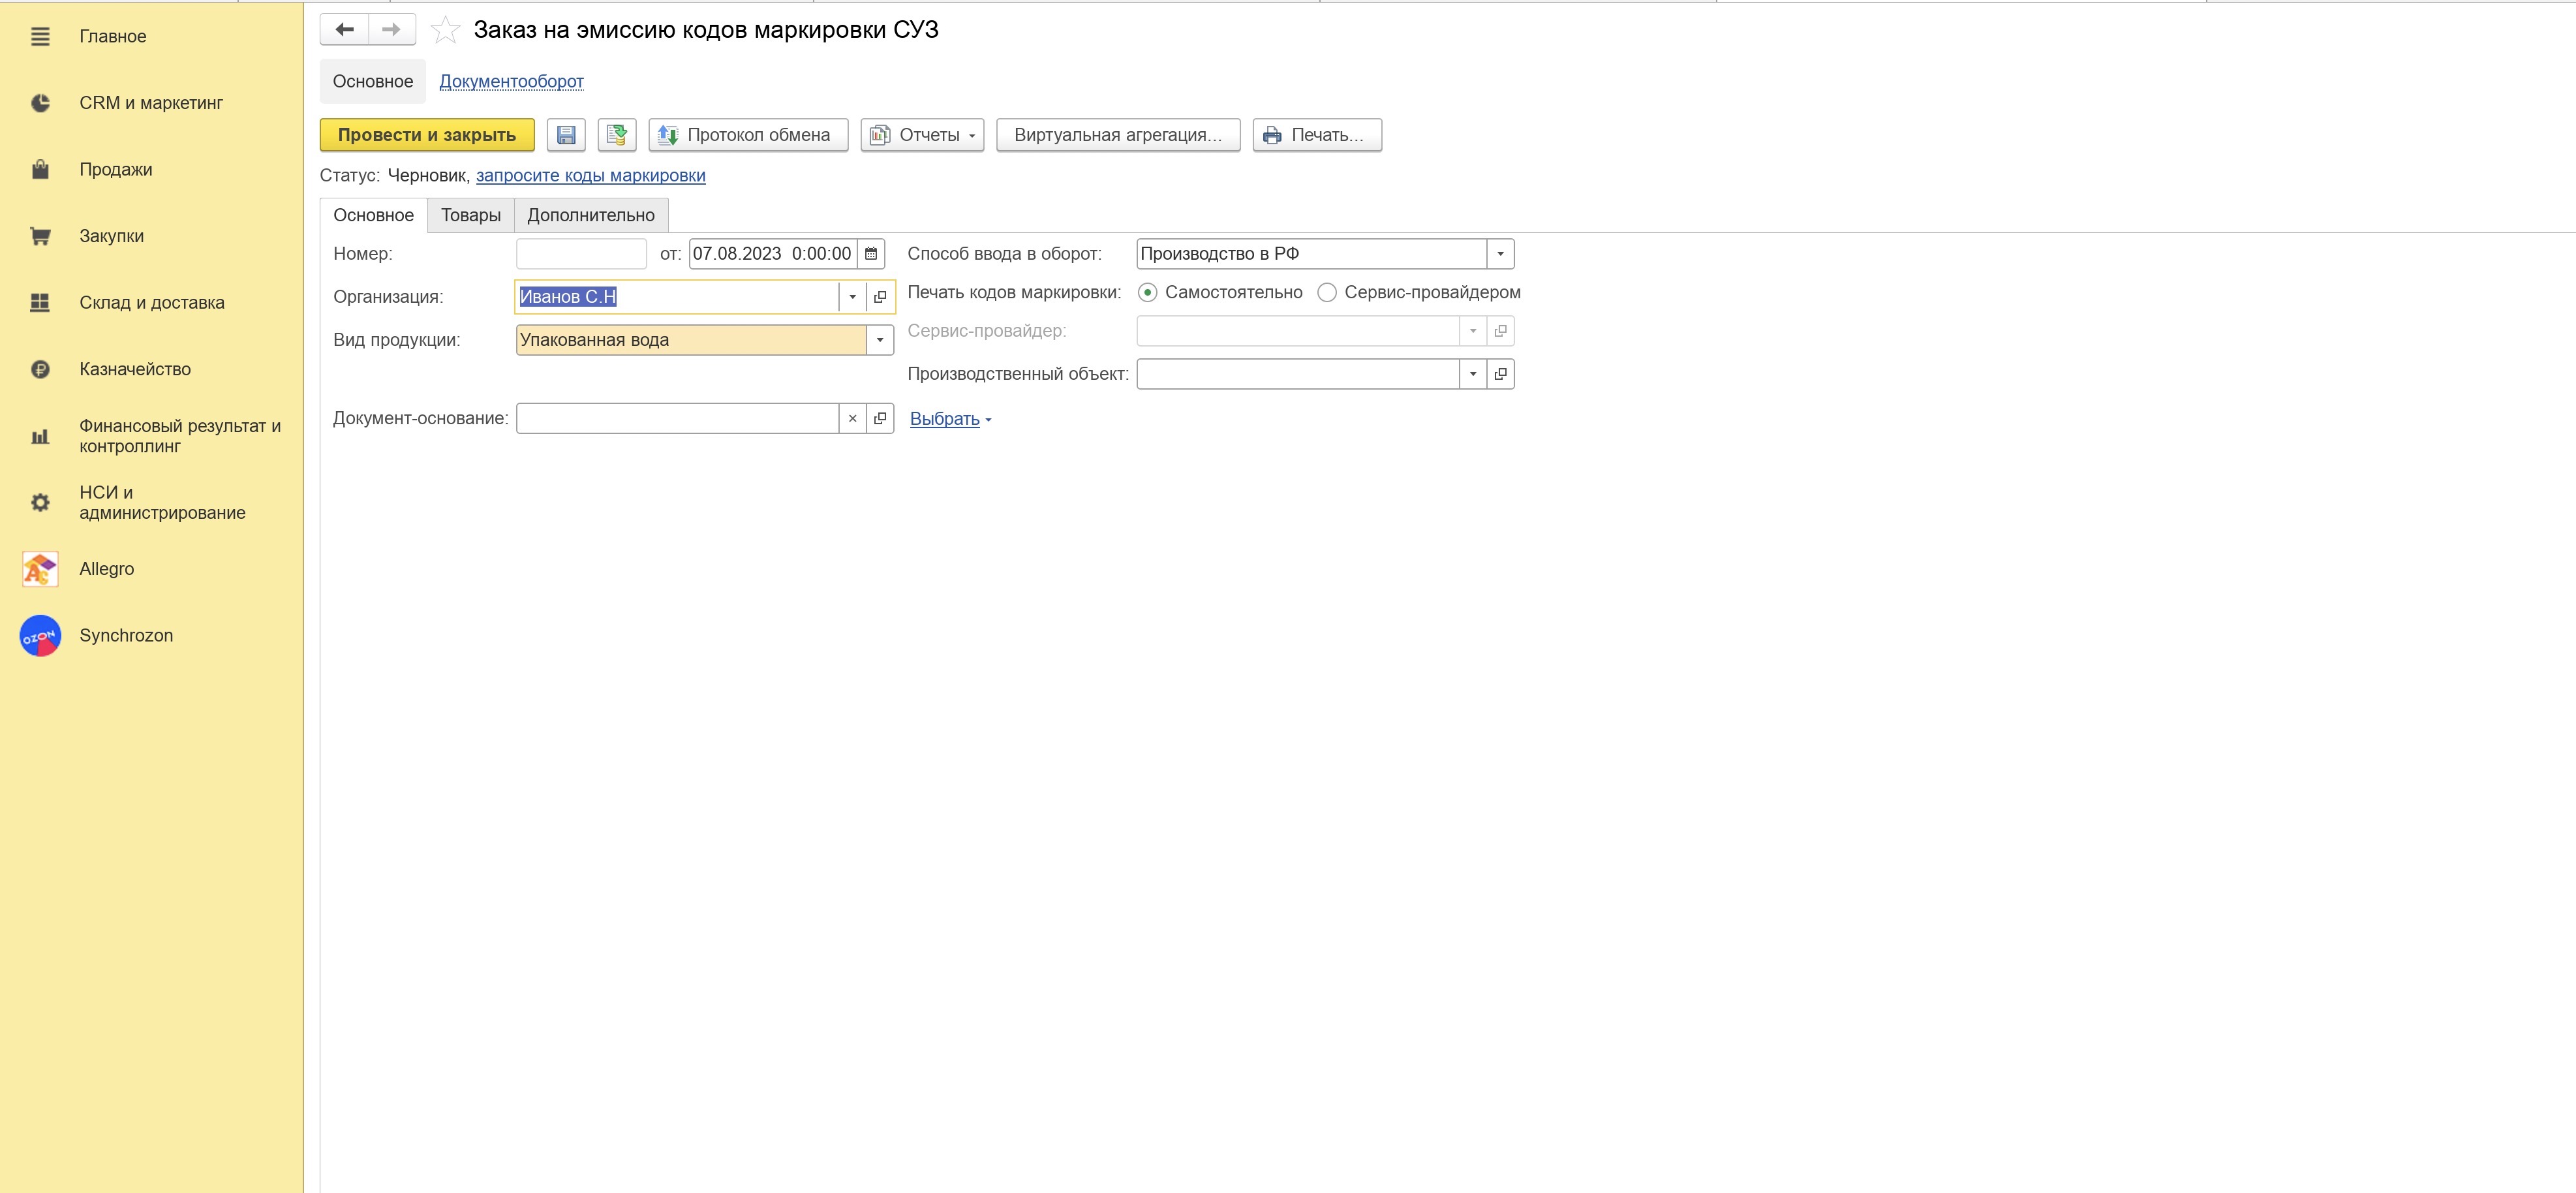Save the document with the floppy disk icon
Screen dimensions: 2576x1193
(x=566, y=135)
